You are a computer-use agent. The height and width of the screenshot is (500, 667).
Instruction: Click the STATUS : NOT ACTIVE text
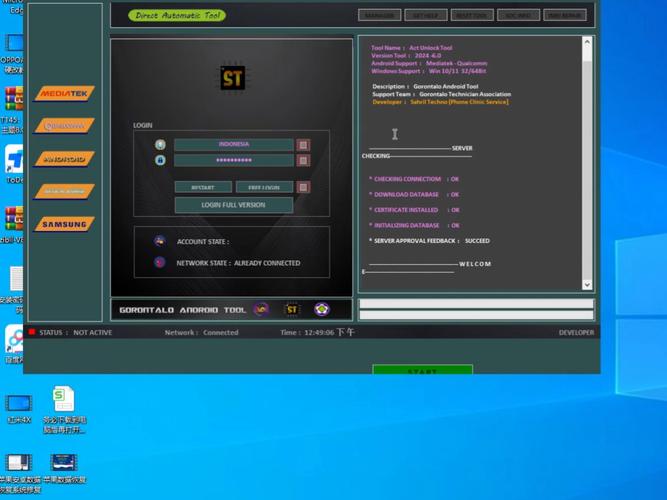(76, 332)
